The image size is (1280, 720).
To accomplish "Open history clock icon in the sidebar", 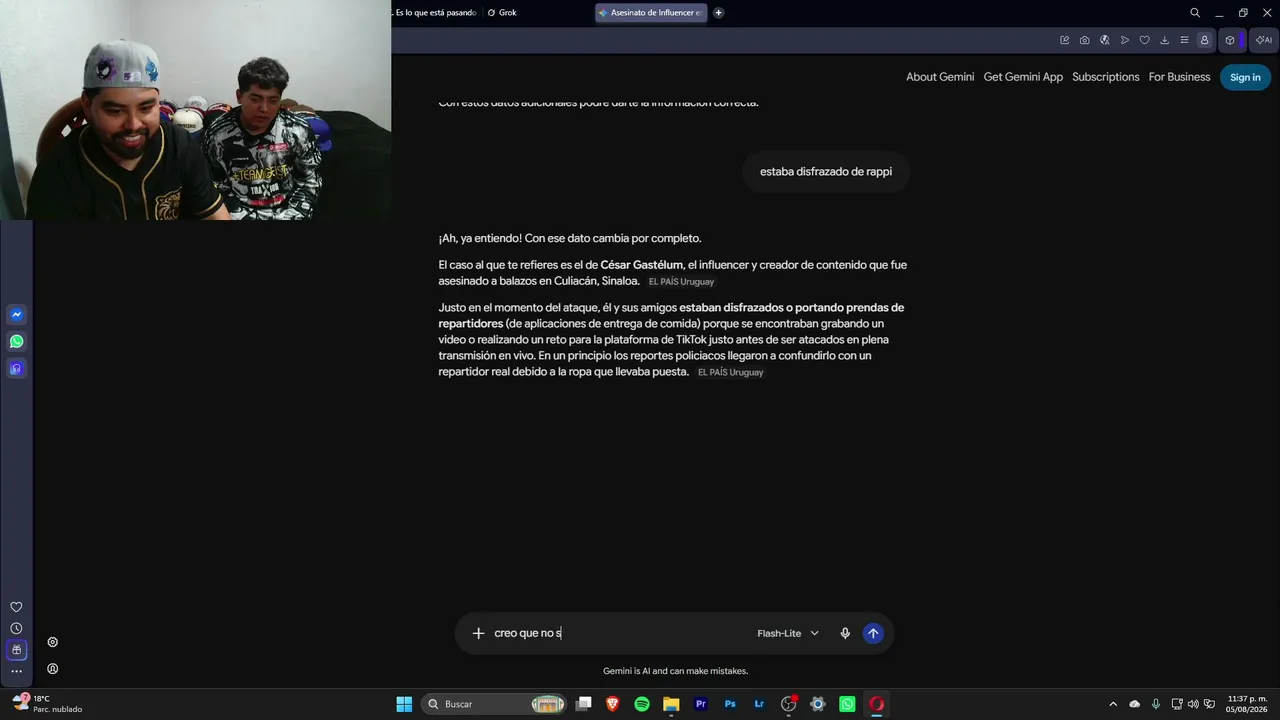I will [16, 629].
